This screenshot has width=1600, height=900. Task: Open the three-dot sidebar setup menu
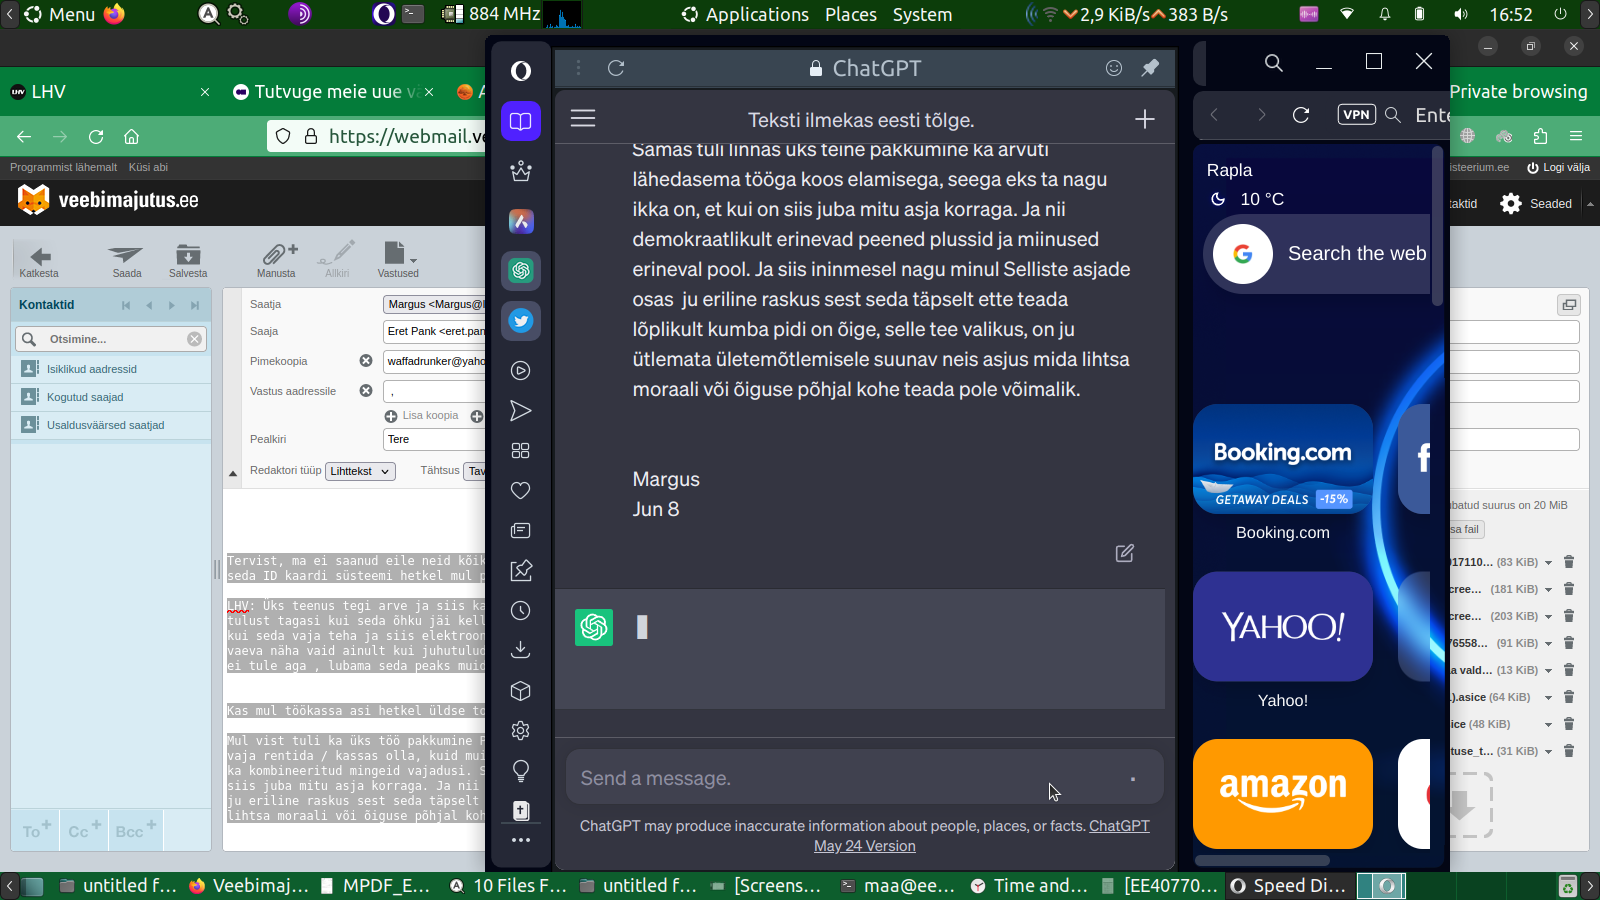click(520, 840)
